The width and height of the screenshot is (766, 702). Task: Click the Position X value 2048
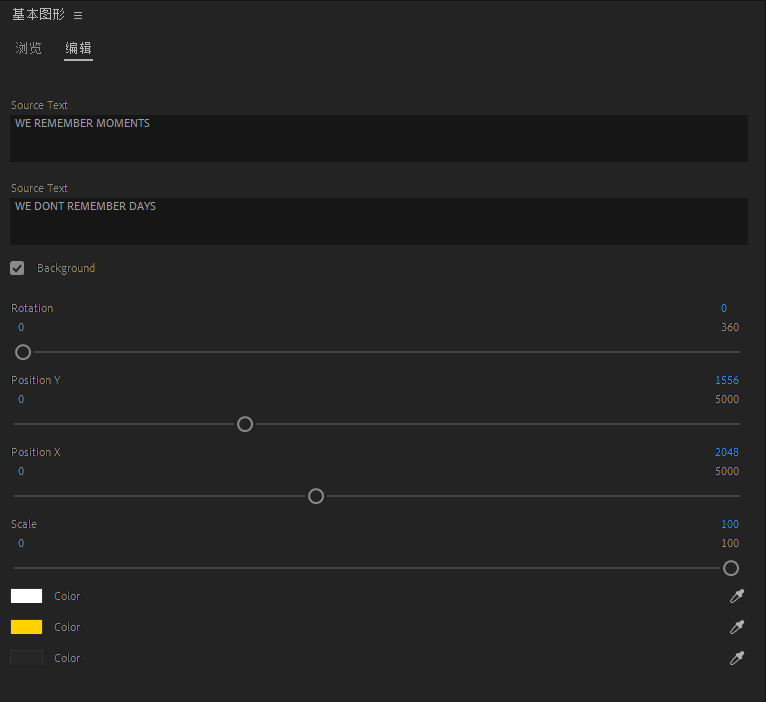(727, 452)
